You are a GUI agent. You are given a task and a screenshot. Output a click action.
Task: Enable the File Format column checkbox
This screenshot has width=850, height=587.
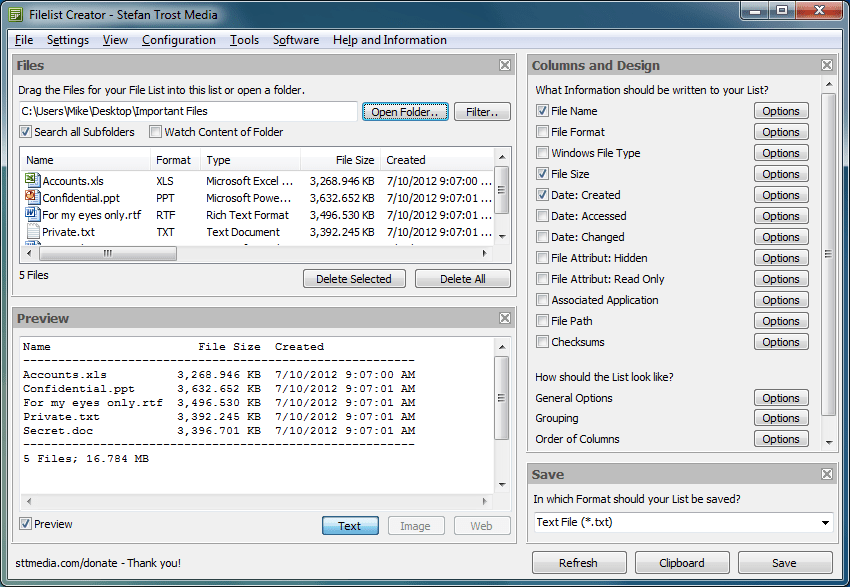point(542,132)
